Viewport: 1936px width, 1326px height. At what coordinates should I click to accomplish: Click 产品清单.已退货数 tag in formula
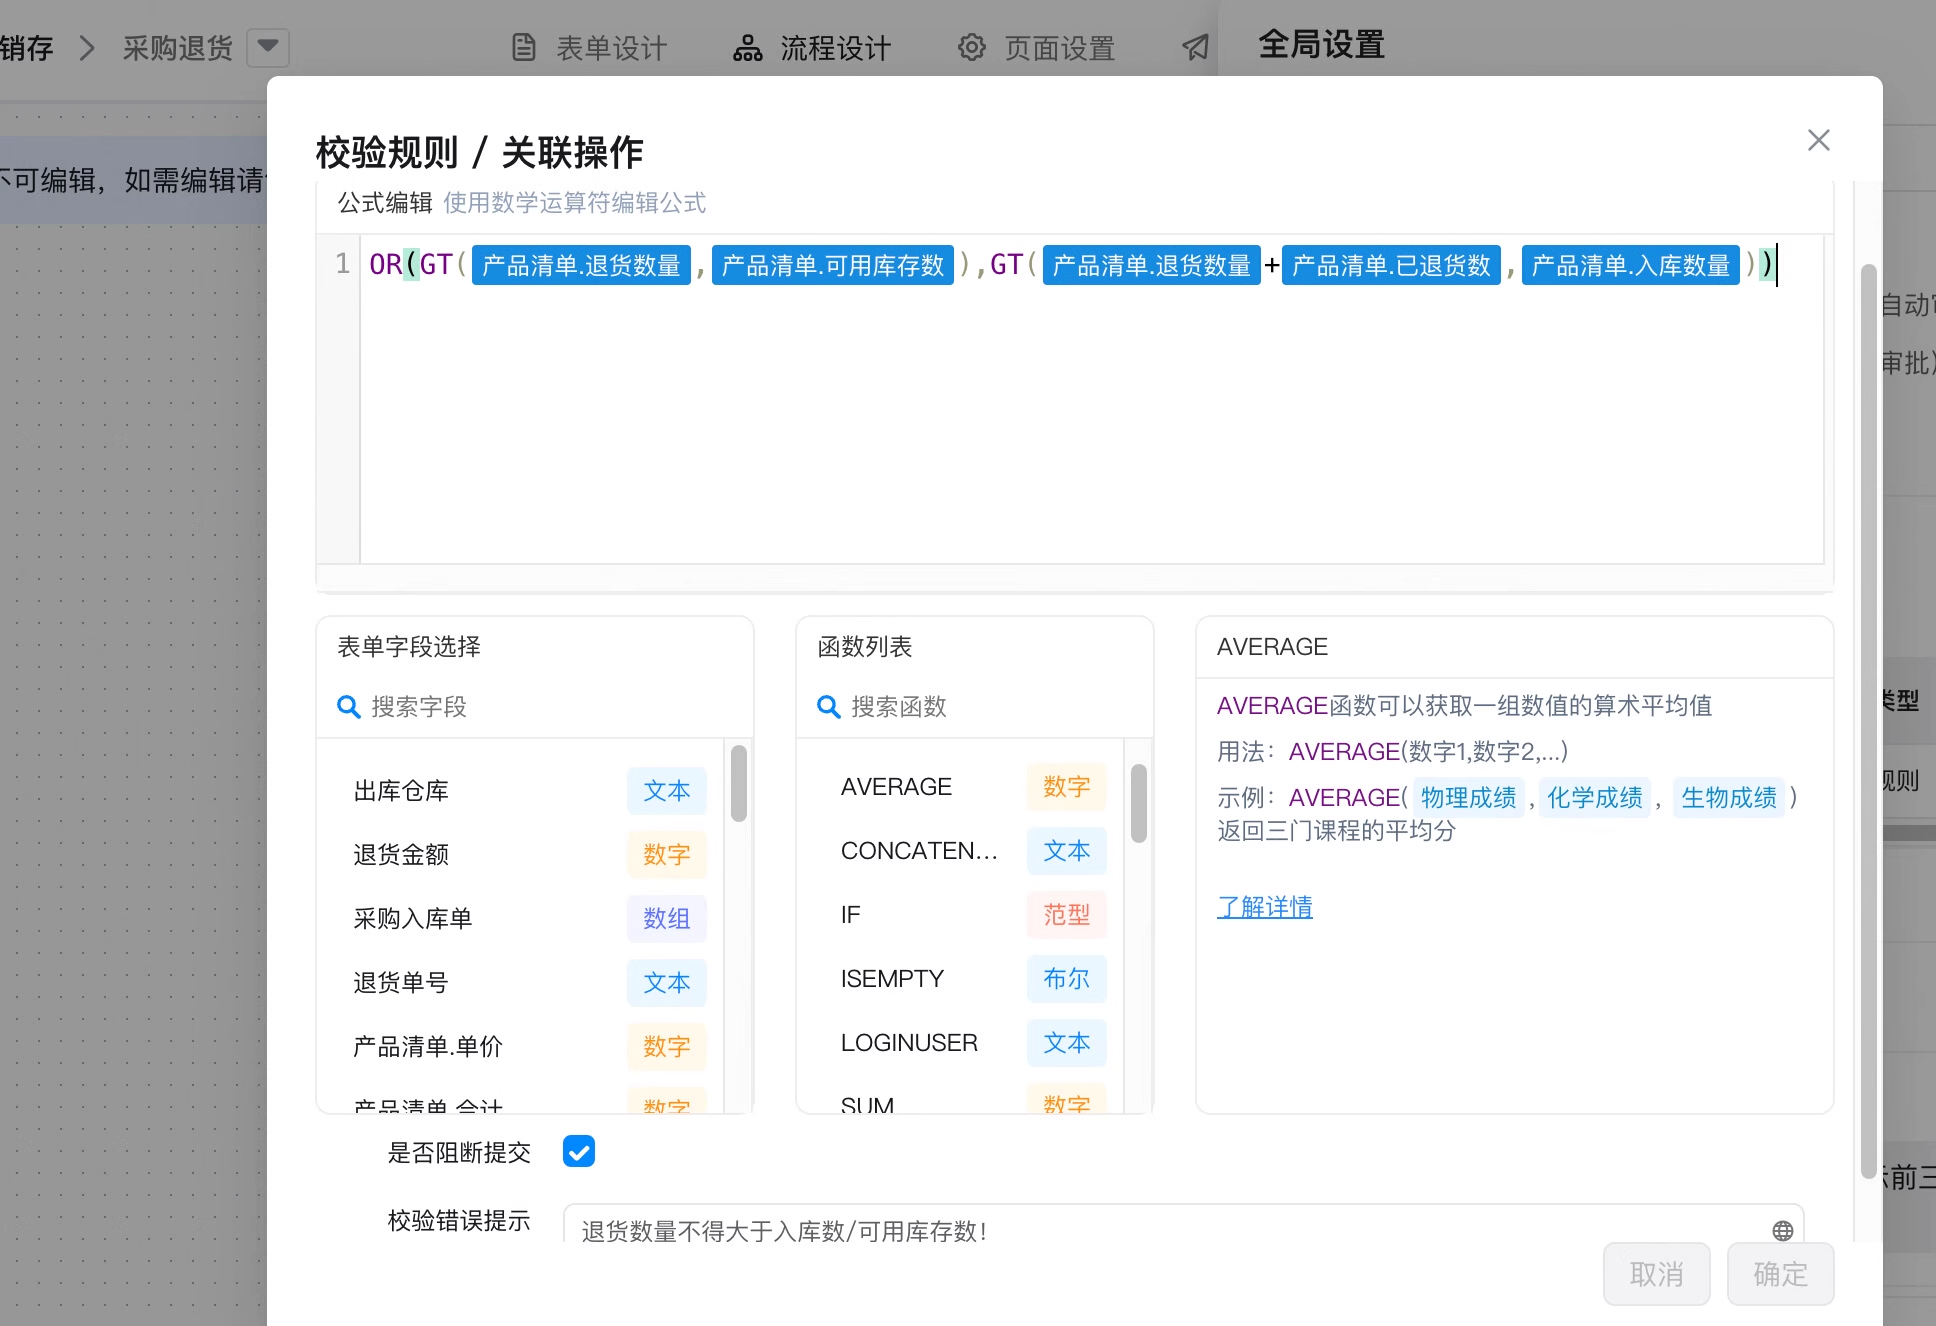pyautogui.click(x=1391, y=265)
